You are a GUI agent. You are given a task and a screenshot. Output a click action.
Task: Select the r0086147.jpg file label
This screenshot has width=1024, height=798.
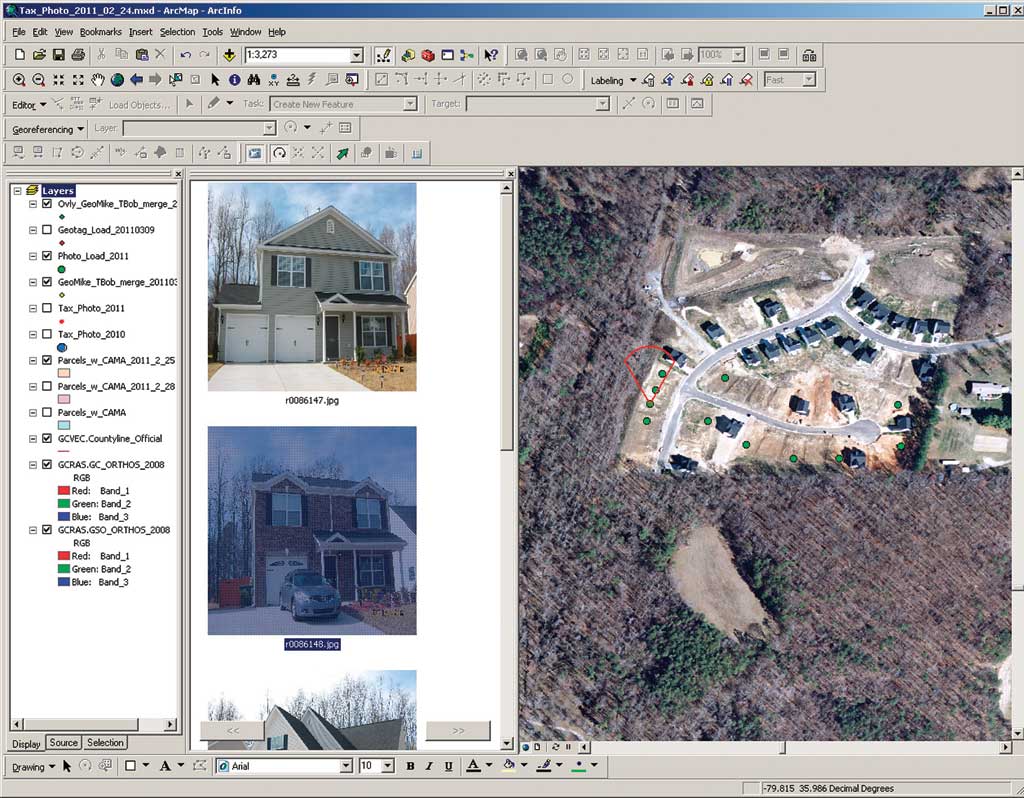[x=312, y=400]
